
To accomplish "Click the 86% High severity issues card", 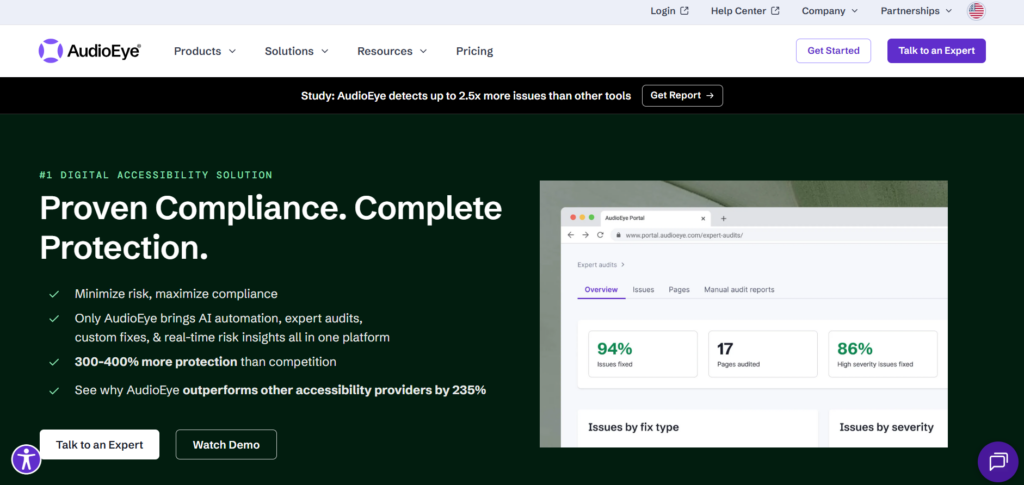I will click(883, 354).
